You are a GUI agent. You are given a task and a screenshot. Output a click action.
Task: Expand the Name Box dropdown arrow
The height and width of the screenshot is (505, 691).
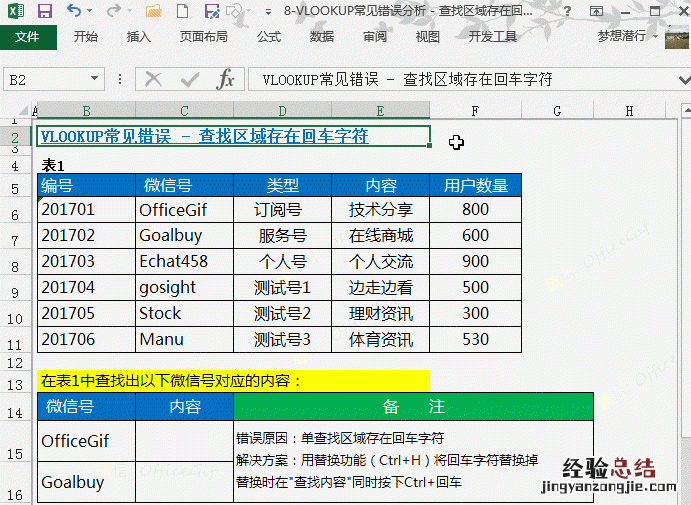pos(95,79)
